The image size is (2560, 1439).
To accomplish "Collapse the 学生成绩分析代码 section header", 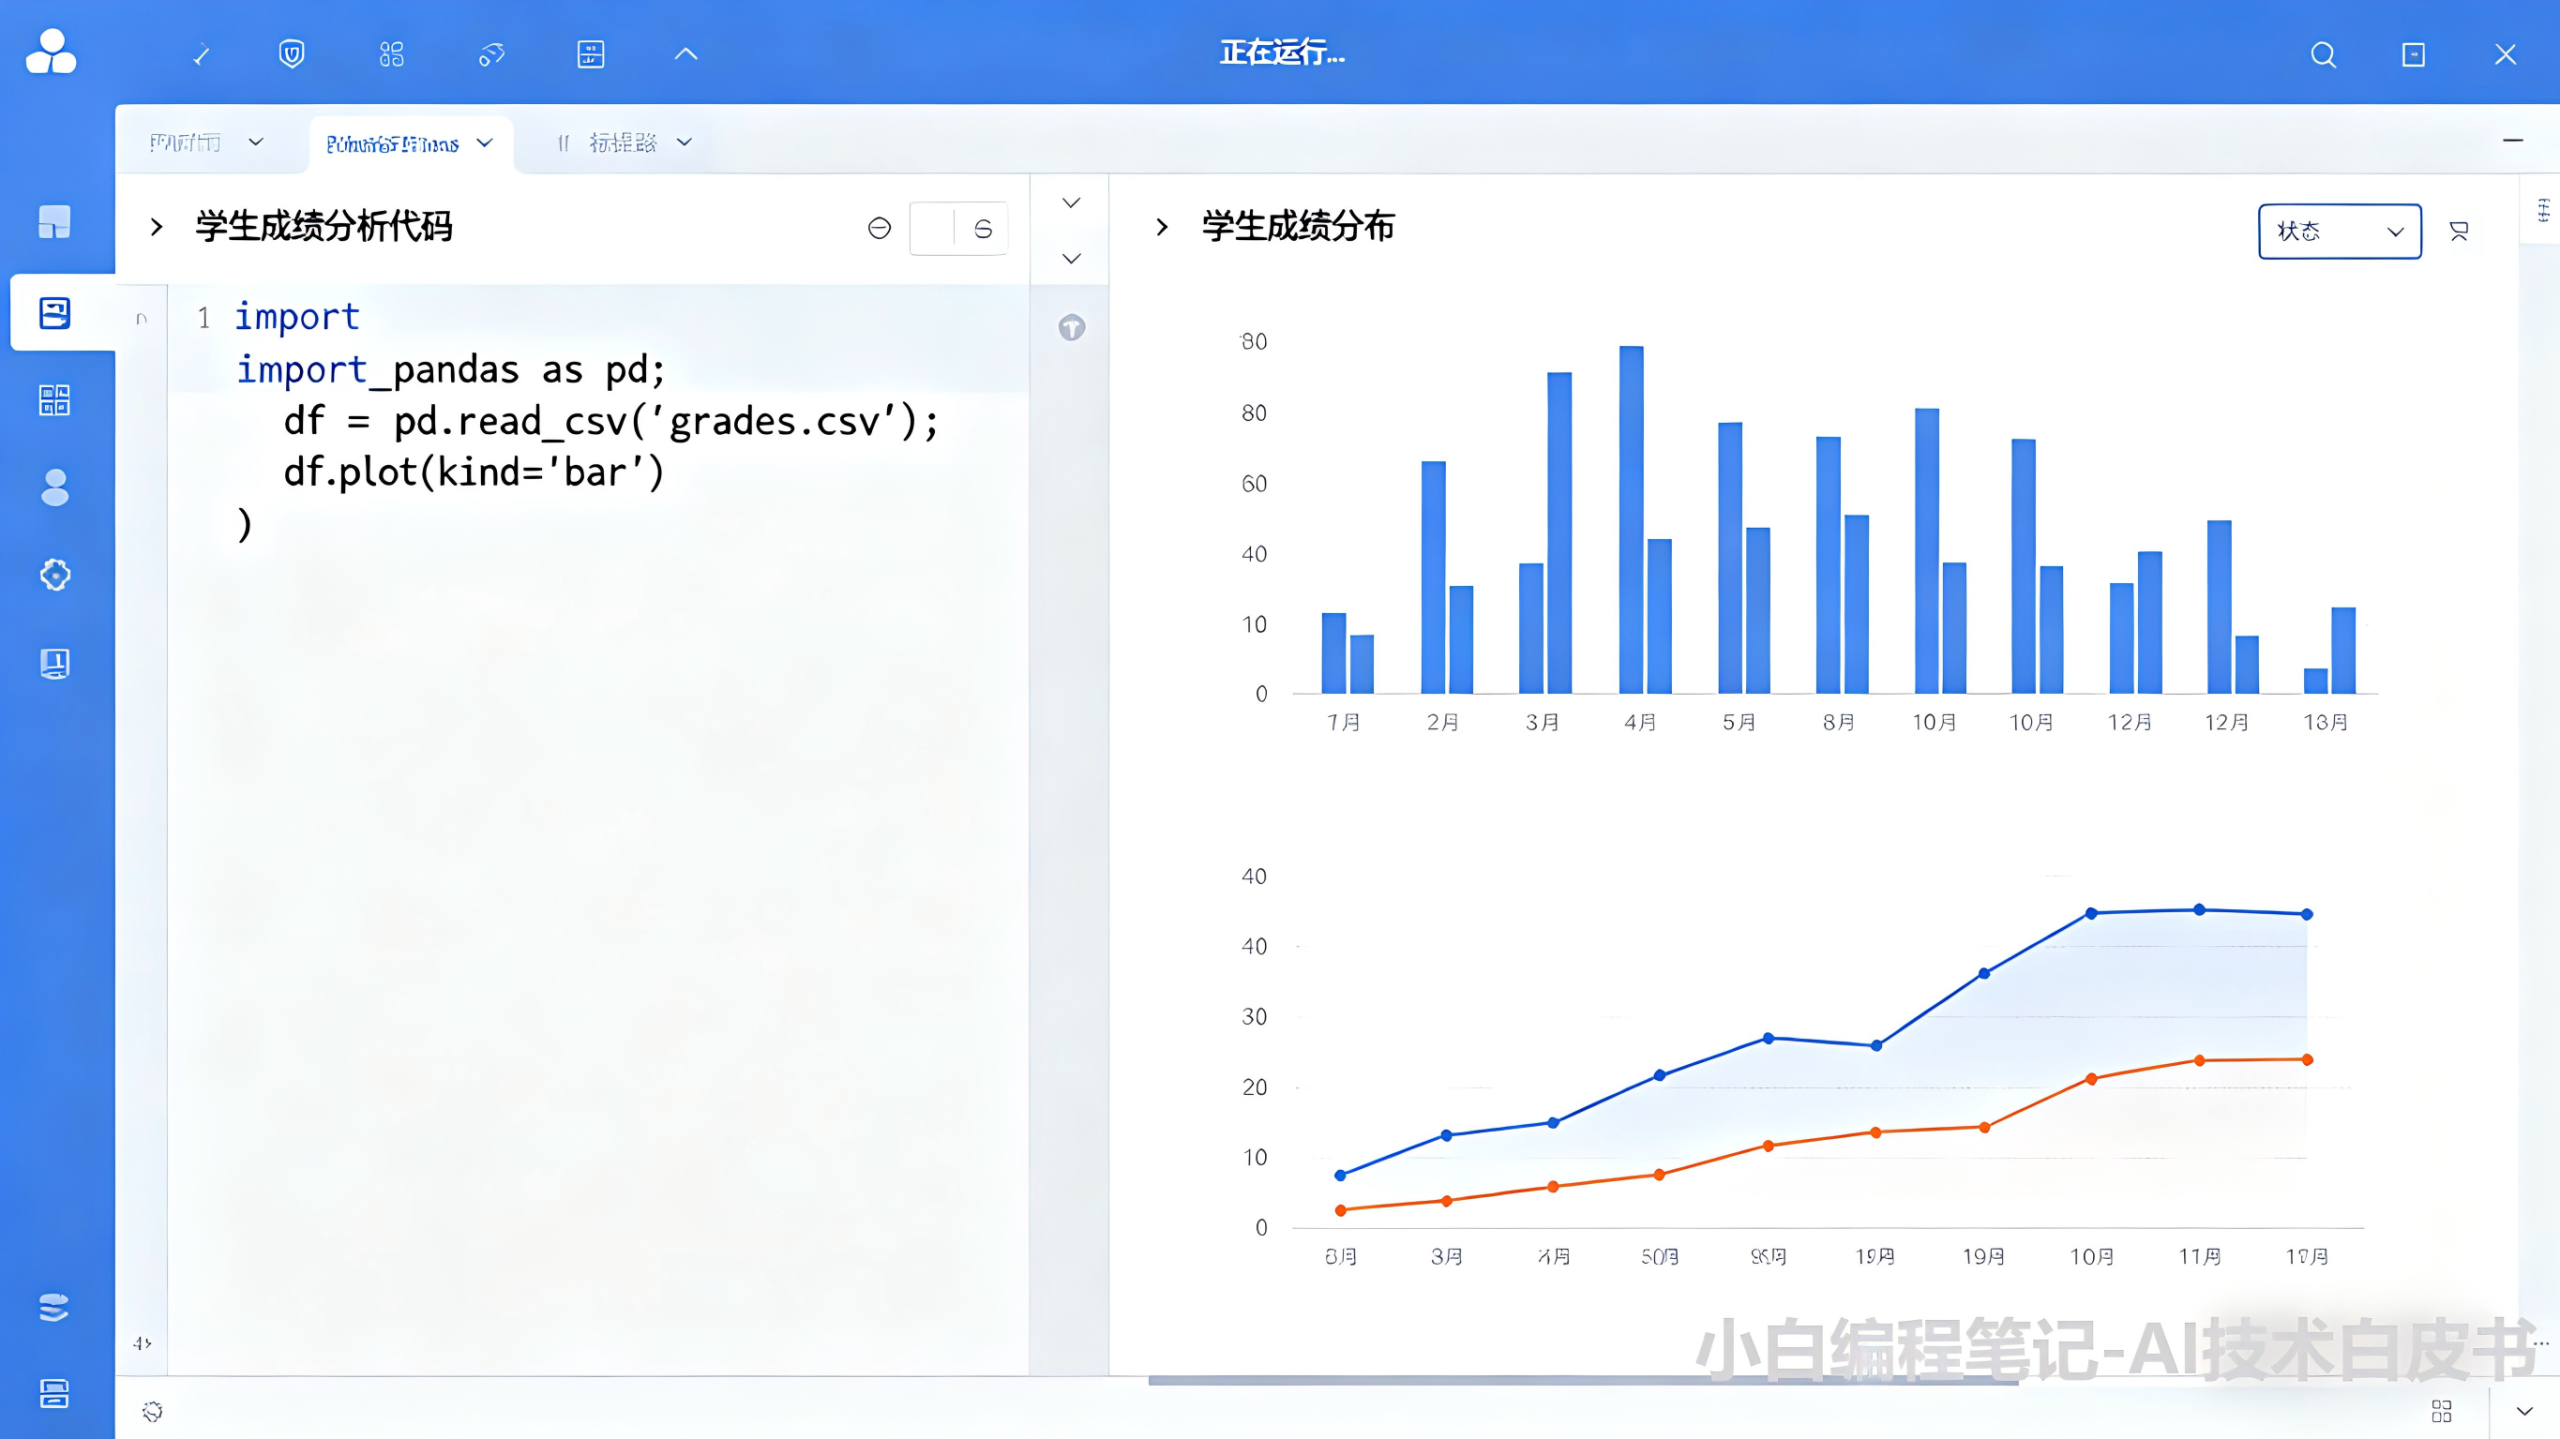I will point(157,228).
